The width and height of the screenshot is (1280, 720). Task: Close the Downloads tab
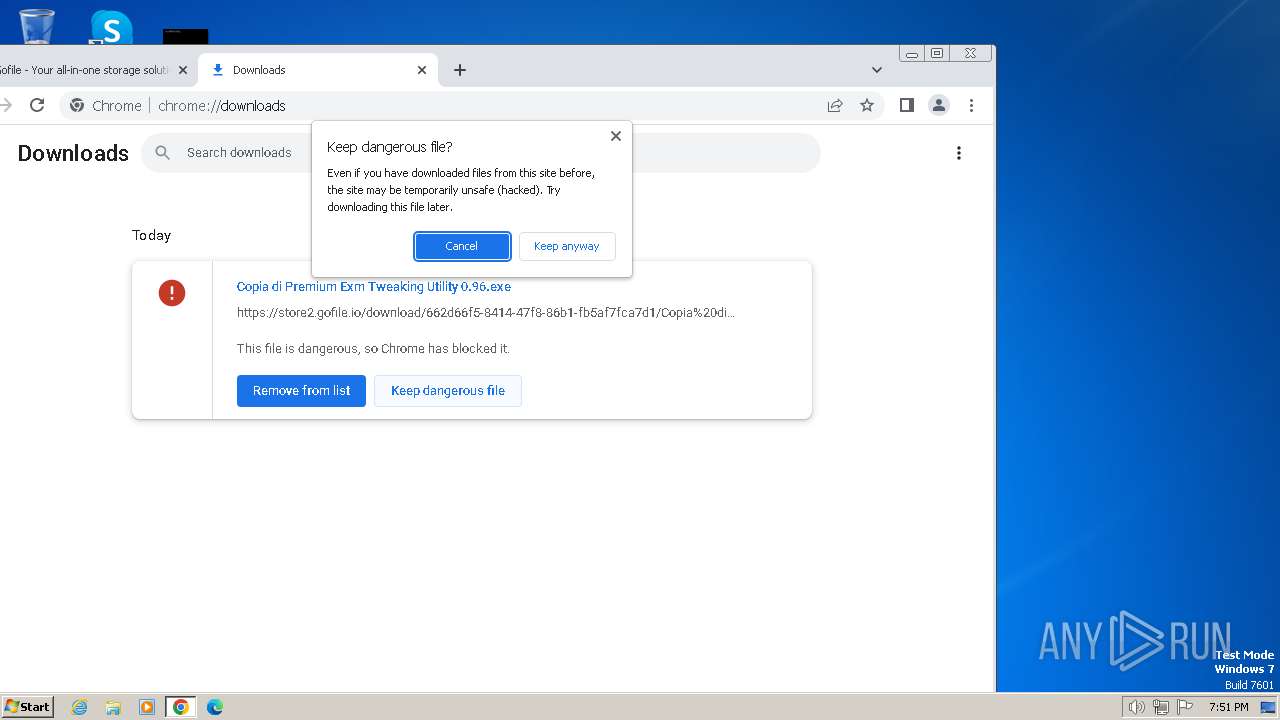tap(422, 70)
